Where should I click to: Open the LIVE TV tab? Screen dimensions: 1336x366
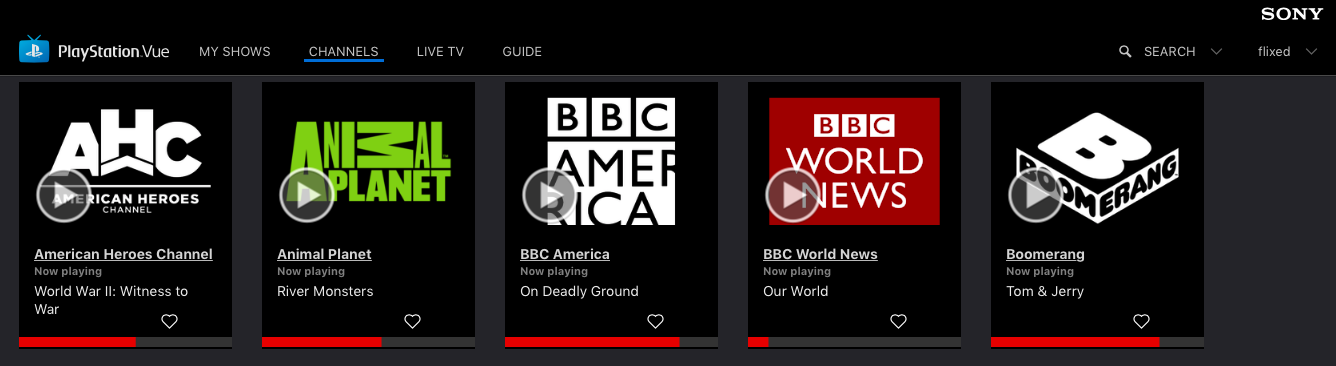[x=440, y=51]
